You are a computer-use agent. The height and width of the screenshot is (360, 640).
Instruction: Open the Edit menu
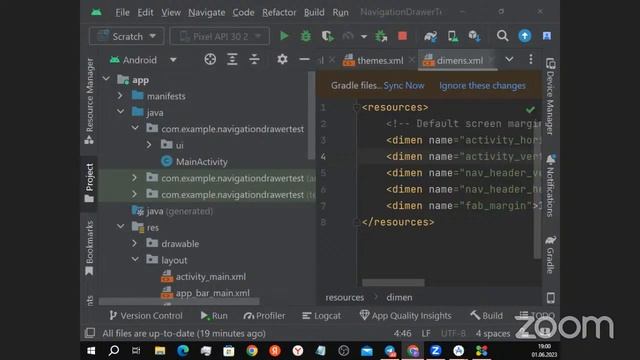(x=145, y=12)
